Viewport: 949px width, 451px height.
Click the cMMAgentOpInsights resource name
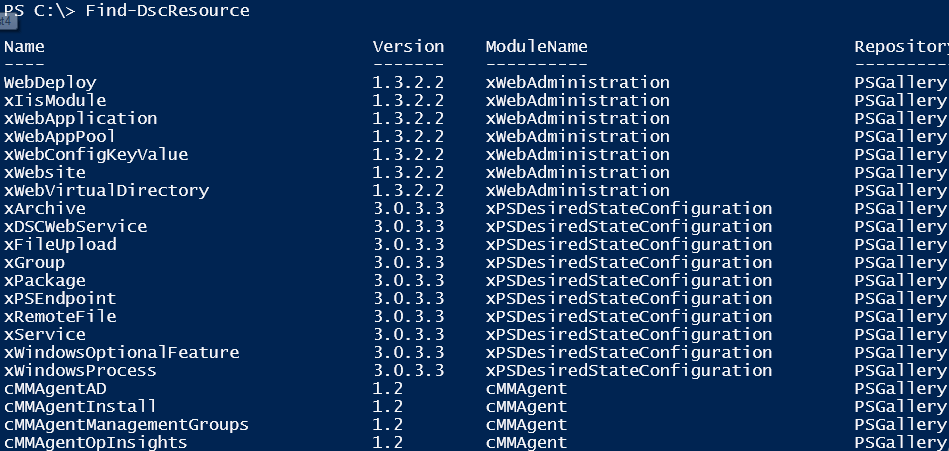point(96,442)
